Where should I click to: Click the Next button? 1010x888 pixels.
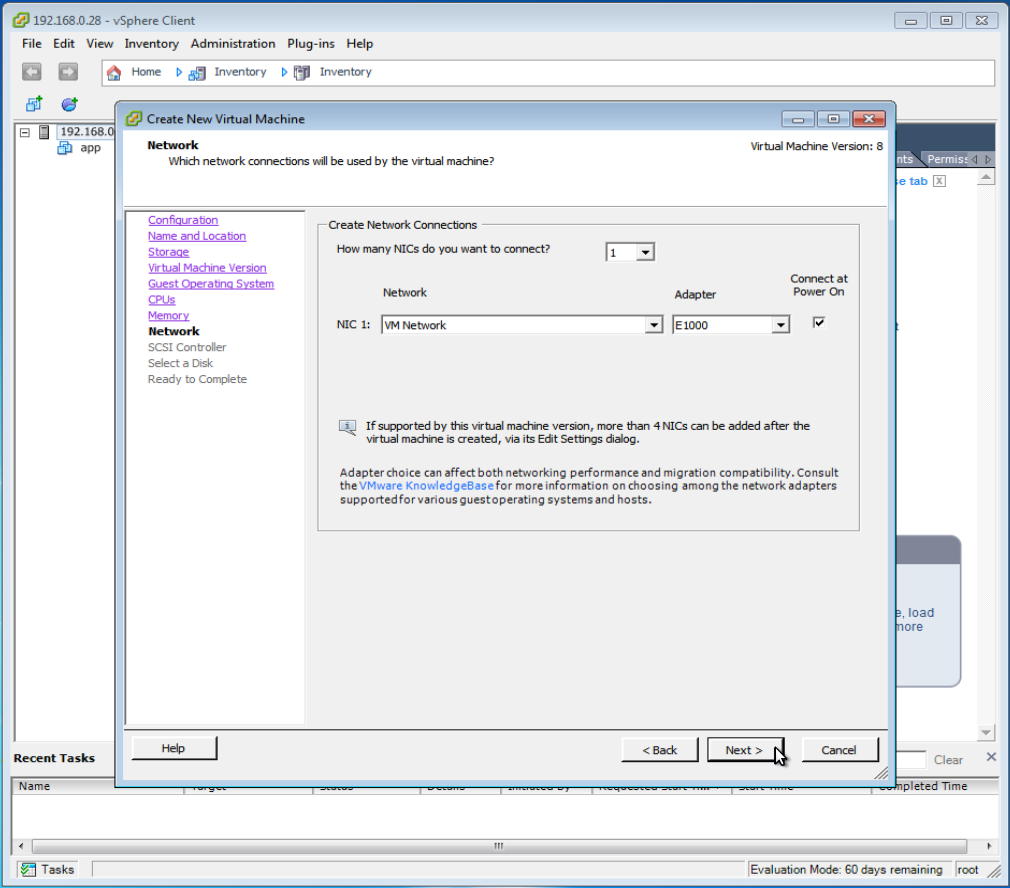pyautogui.click(x=745, y=750)
